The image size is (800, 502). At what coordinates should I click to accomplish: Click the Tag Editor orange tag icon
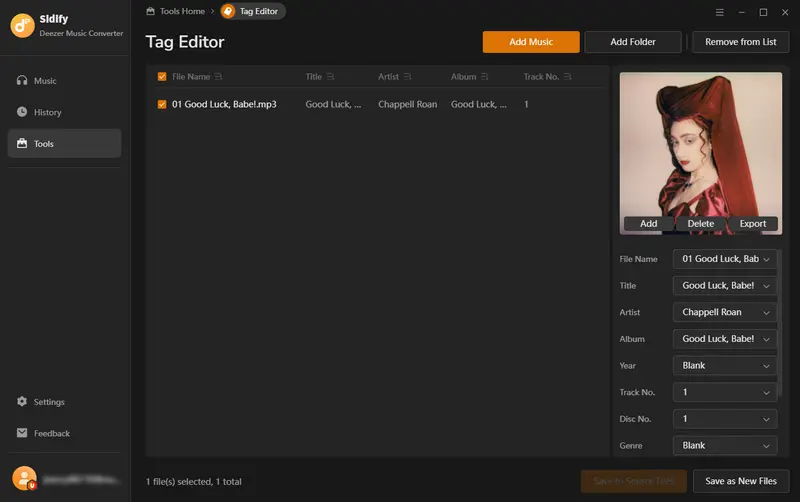(x=229, y=11)
